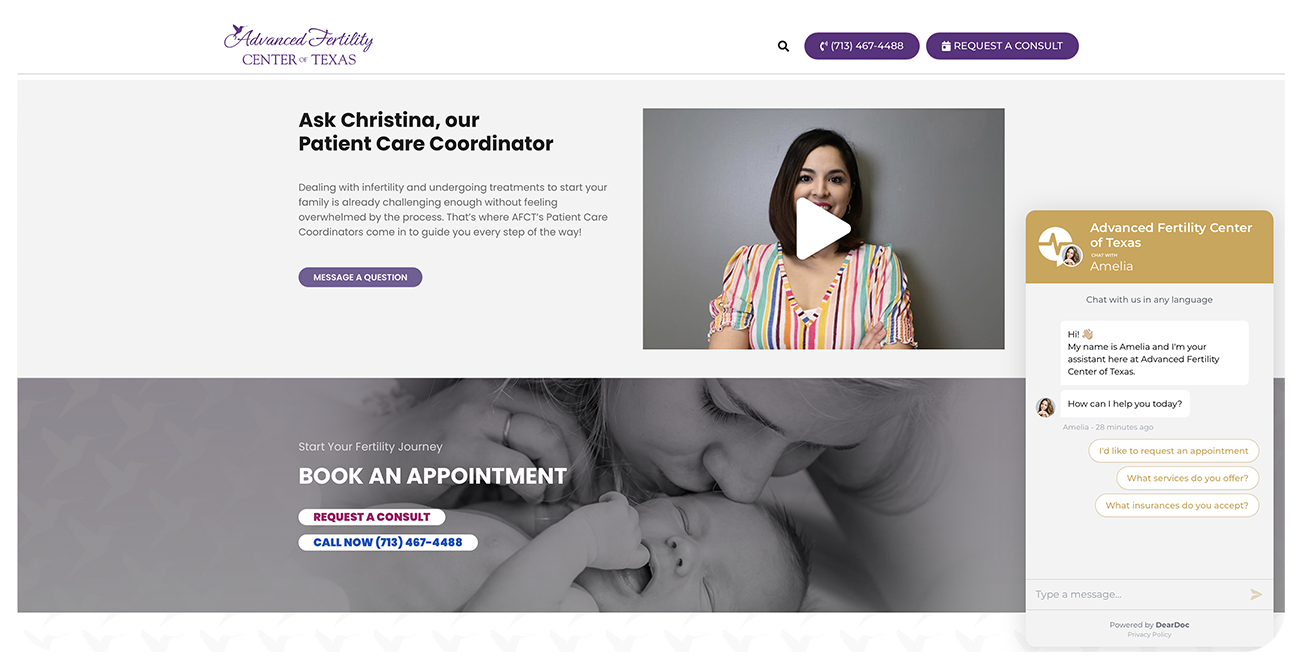Click the send arrow icon in chat
Image resolution: width=1304 pixels, height=669 pixels.
point(1256,594)
